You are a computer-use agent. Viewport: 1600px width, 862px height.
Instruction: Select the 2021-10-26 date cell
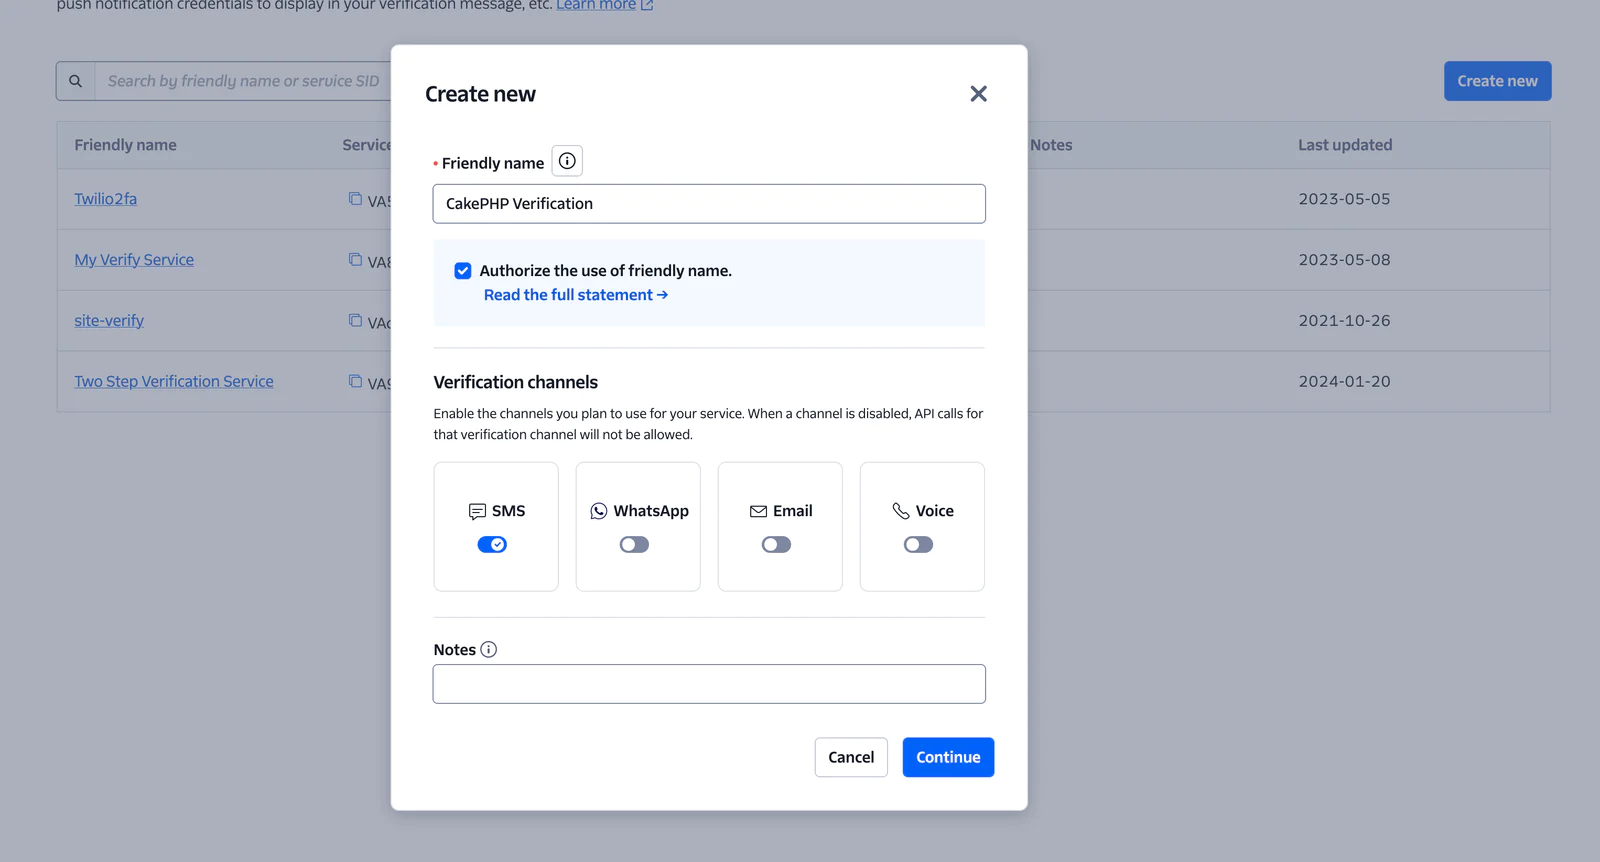click(x=1344, y=321)
